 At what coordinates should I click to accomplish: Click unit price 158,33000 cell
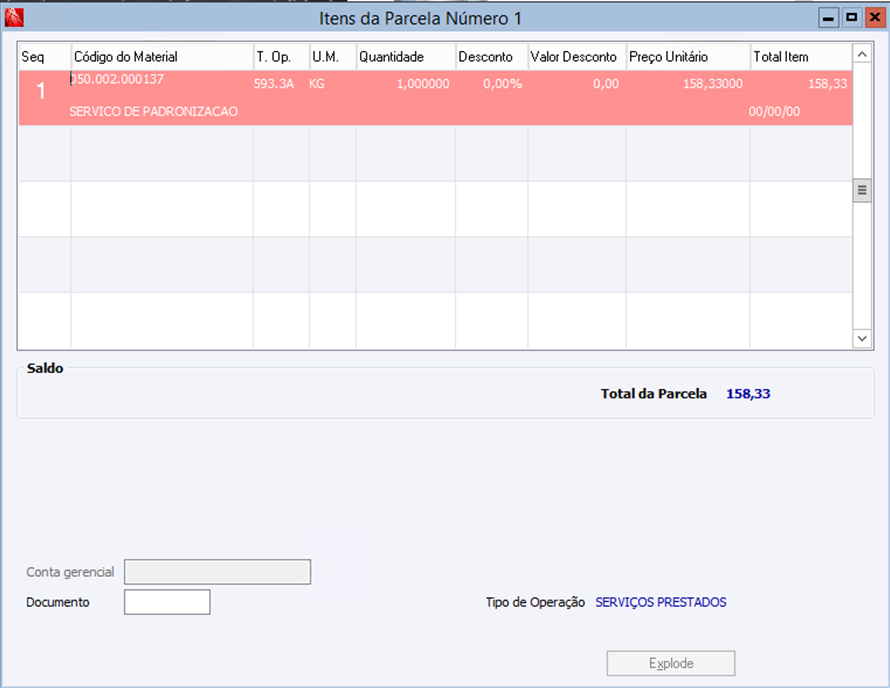pos(713,84)
